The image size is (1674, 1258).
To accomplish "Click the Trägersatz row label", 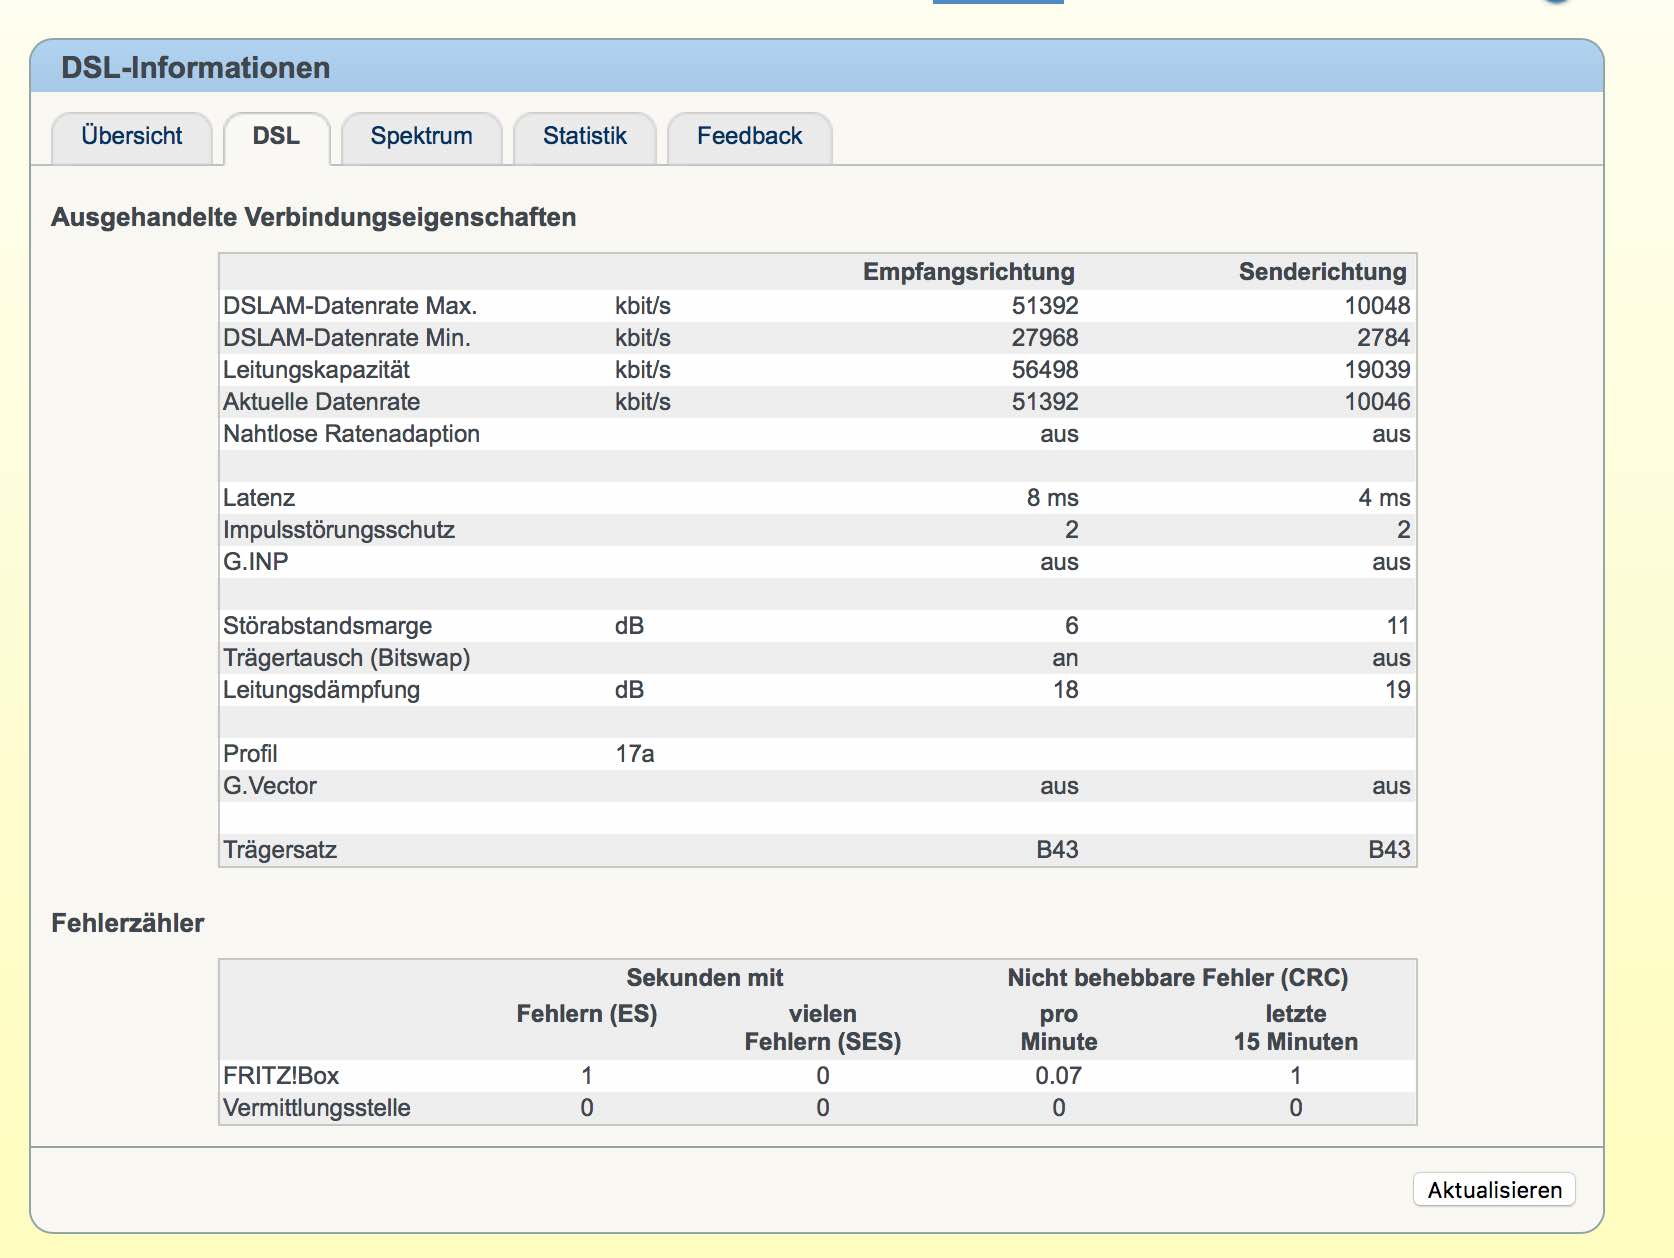I will coord(280,850).
